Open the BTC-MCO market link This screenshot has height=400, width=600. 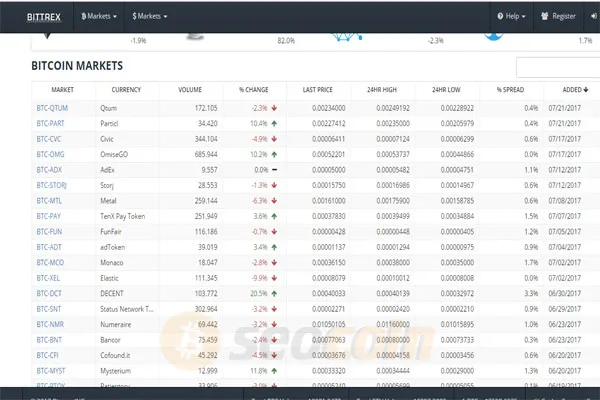point(50,263)
